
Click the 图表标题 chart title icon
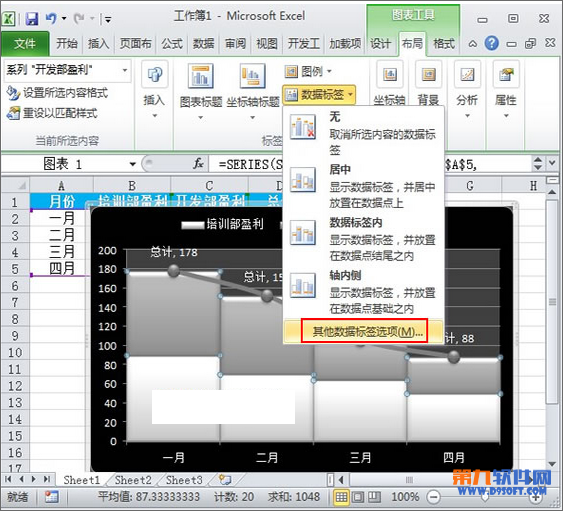click(x=201, y=76)
